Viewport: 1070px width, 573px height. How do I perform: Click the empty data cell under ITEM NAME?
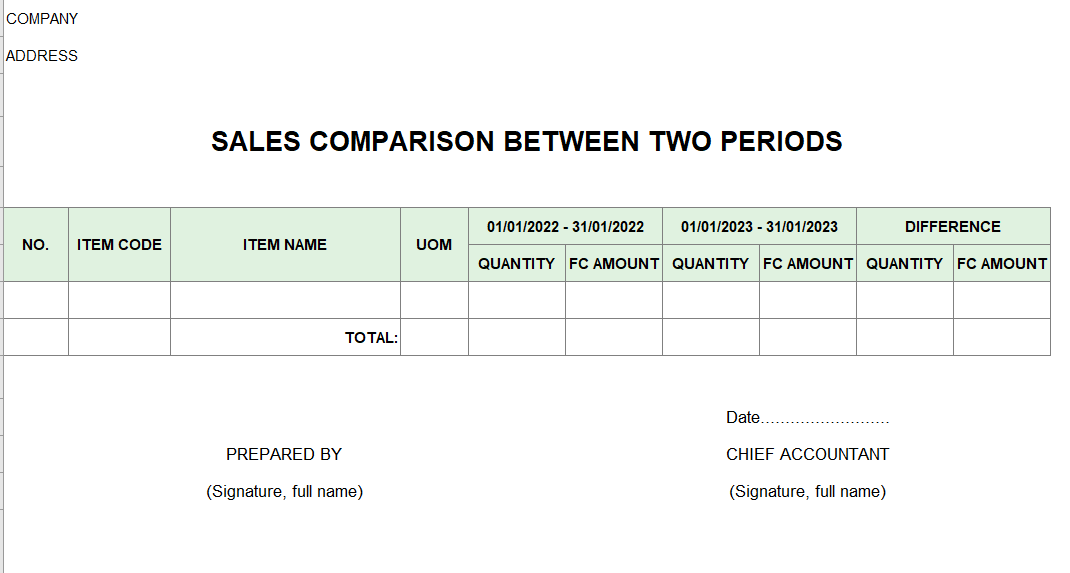click(285, 300)
